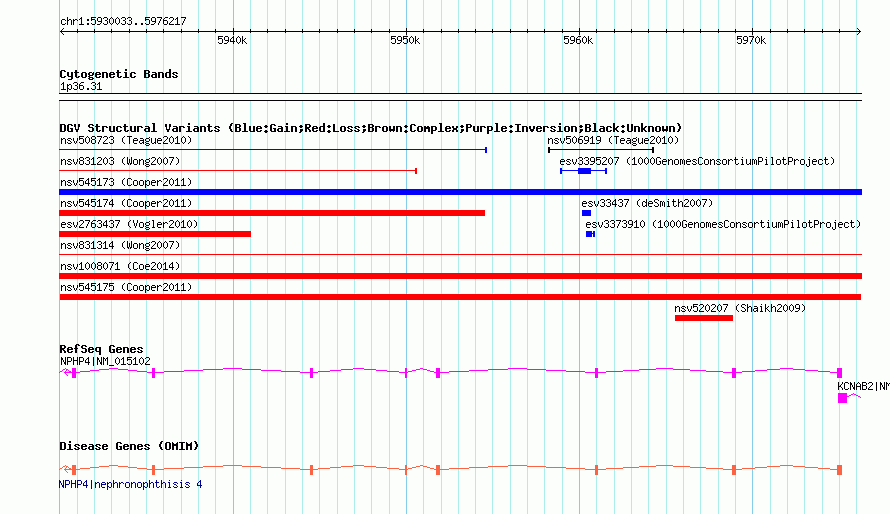The image size is (890, 514).
Task: Open NPHP4|nephronophthisis 4 OMIM link
Action: 131,484
